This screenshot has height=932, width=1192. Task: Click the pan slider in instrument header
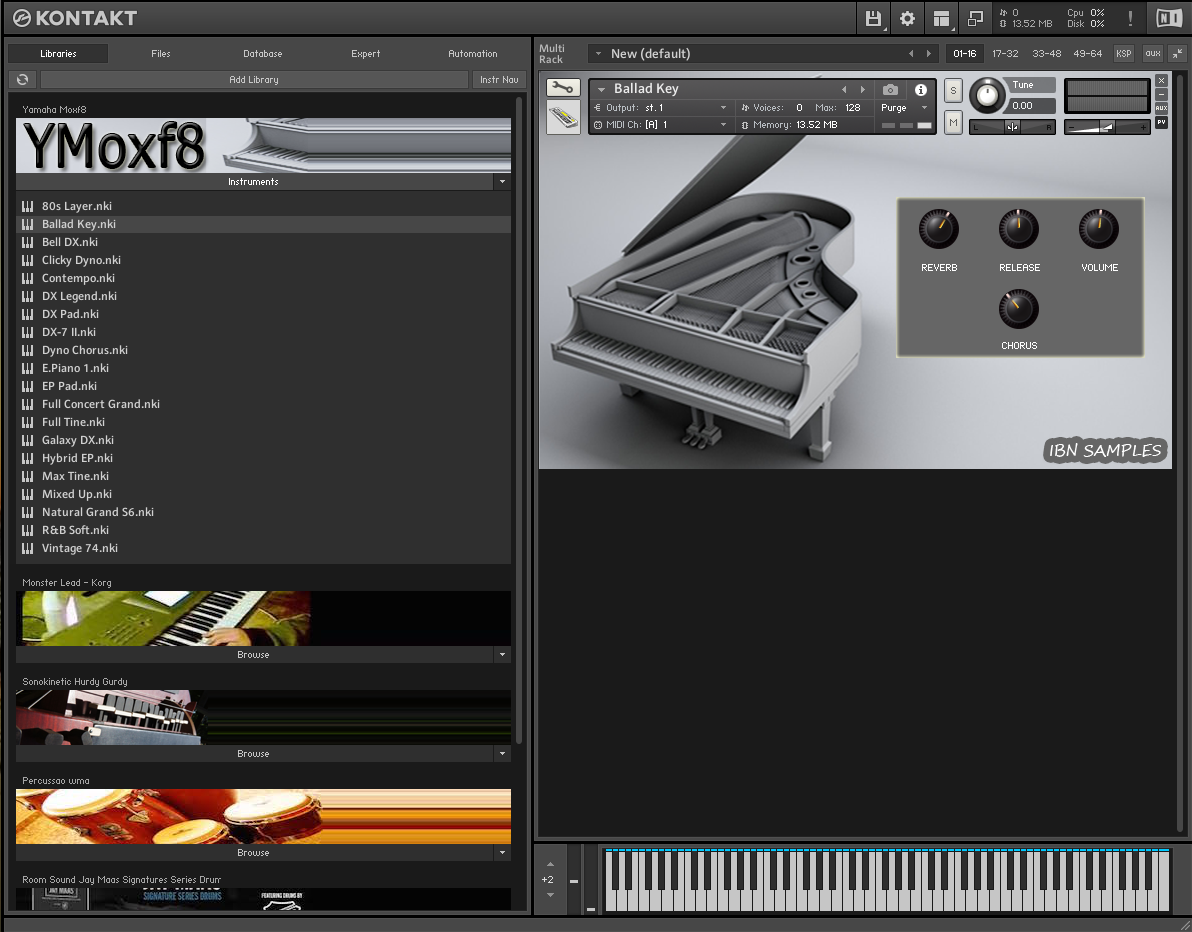point(1013,127)
